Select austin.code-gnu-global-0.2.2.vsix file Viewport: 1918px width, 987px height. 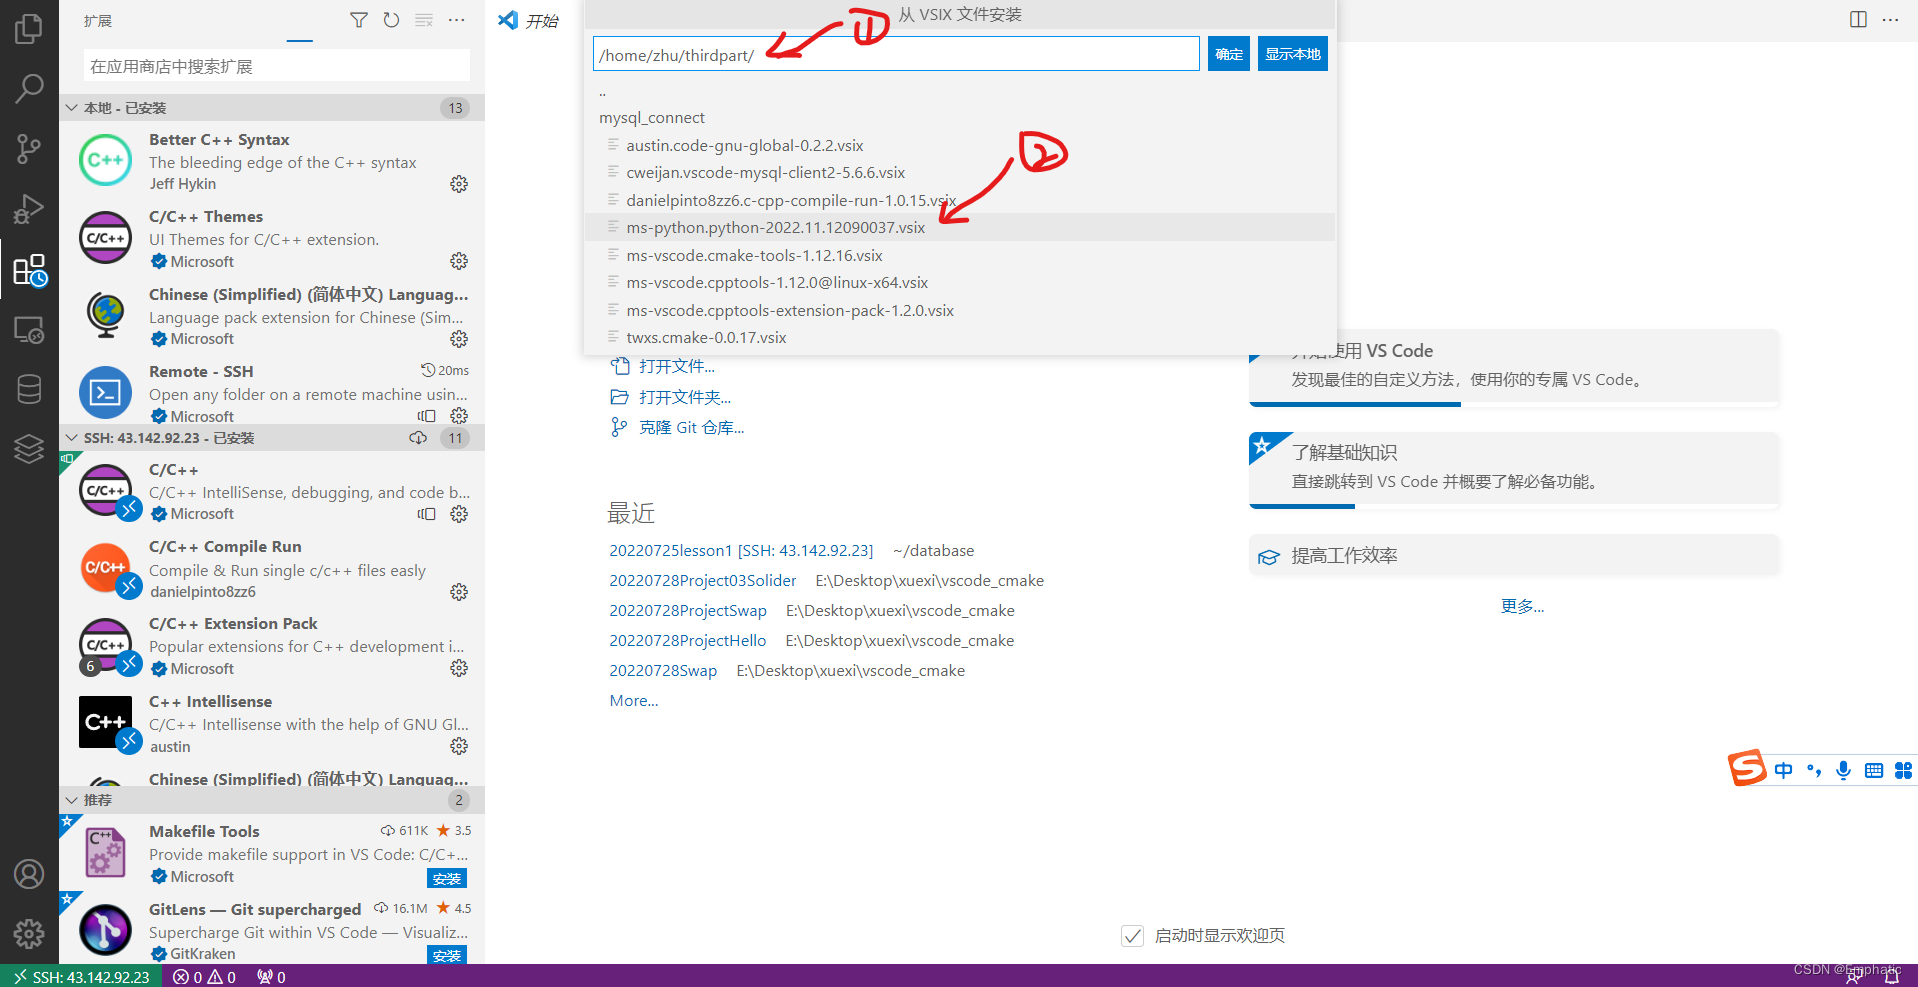pos(959,146)
